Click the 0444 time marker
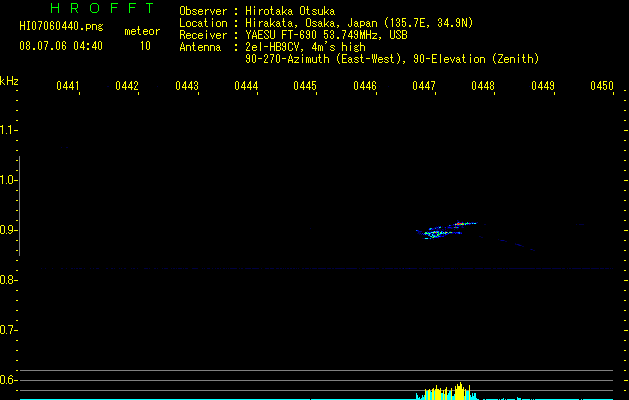 [x=246, y=86]
